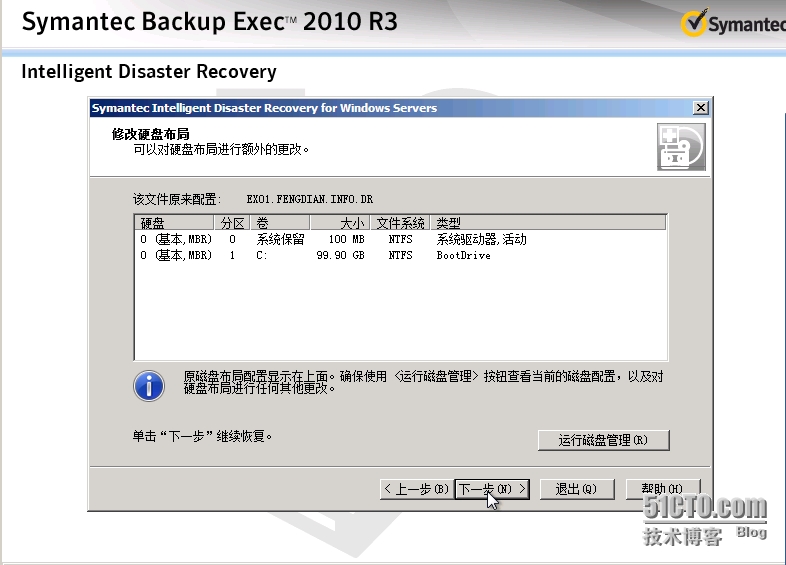
Task: Click the Symantec checkmark logo
Action: pyautogui.click(x=695, y=23)
